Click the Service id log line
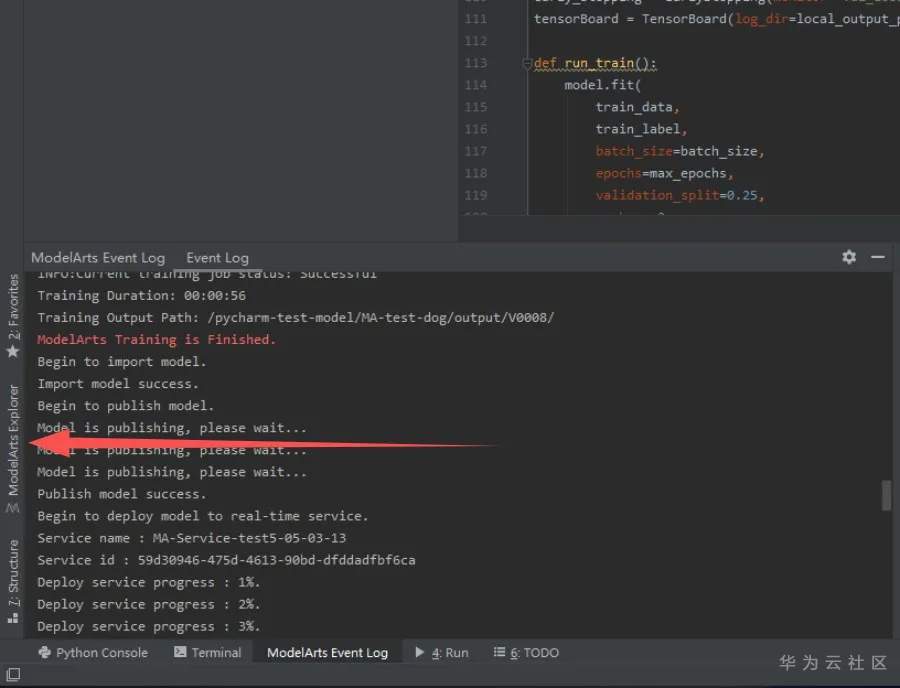Image resolution: width=900 pixels, height=688 pixels. click(x=226, y=560)
